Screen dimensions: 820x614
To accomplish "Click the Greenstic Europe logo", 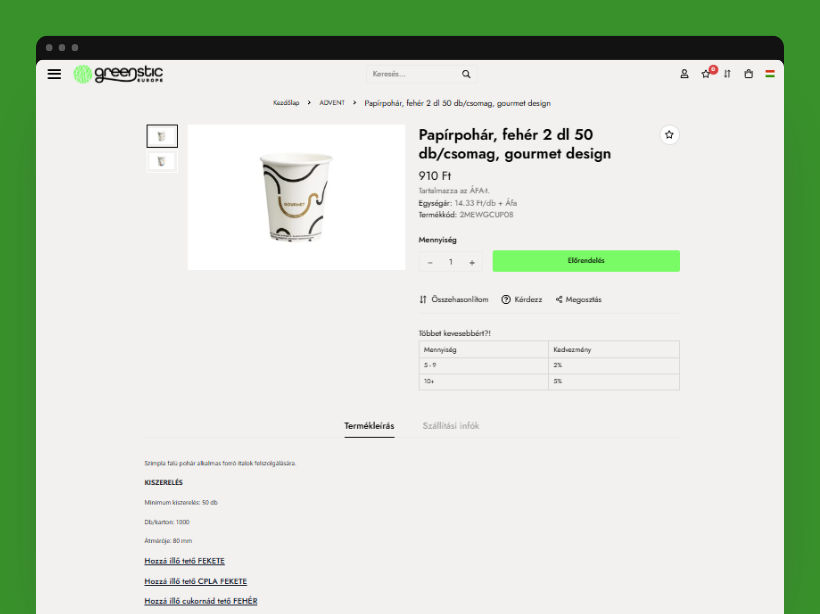I will click(119, 74).
